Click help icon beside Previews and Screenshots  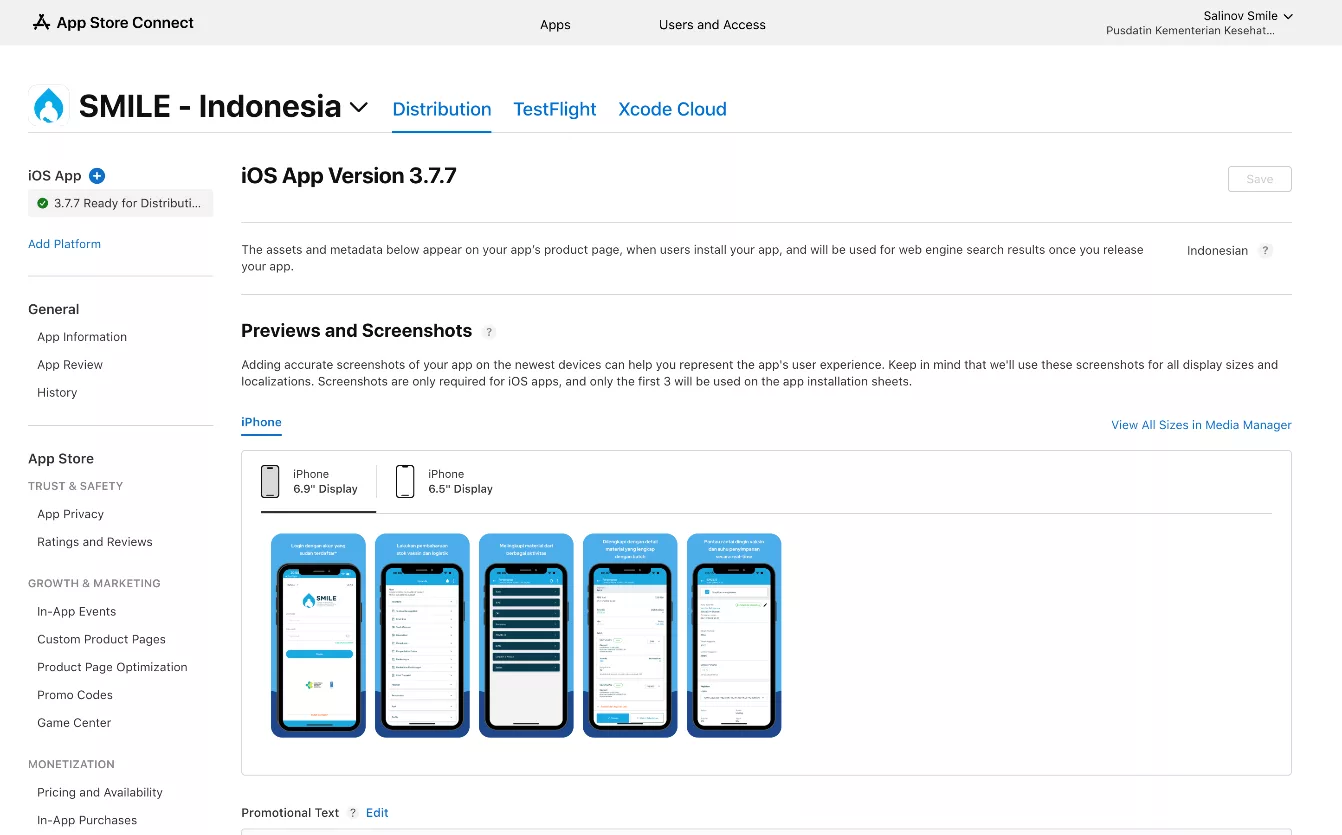(x=489, y=332)
